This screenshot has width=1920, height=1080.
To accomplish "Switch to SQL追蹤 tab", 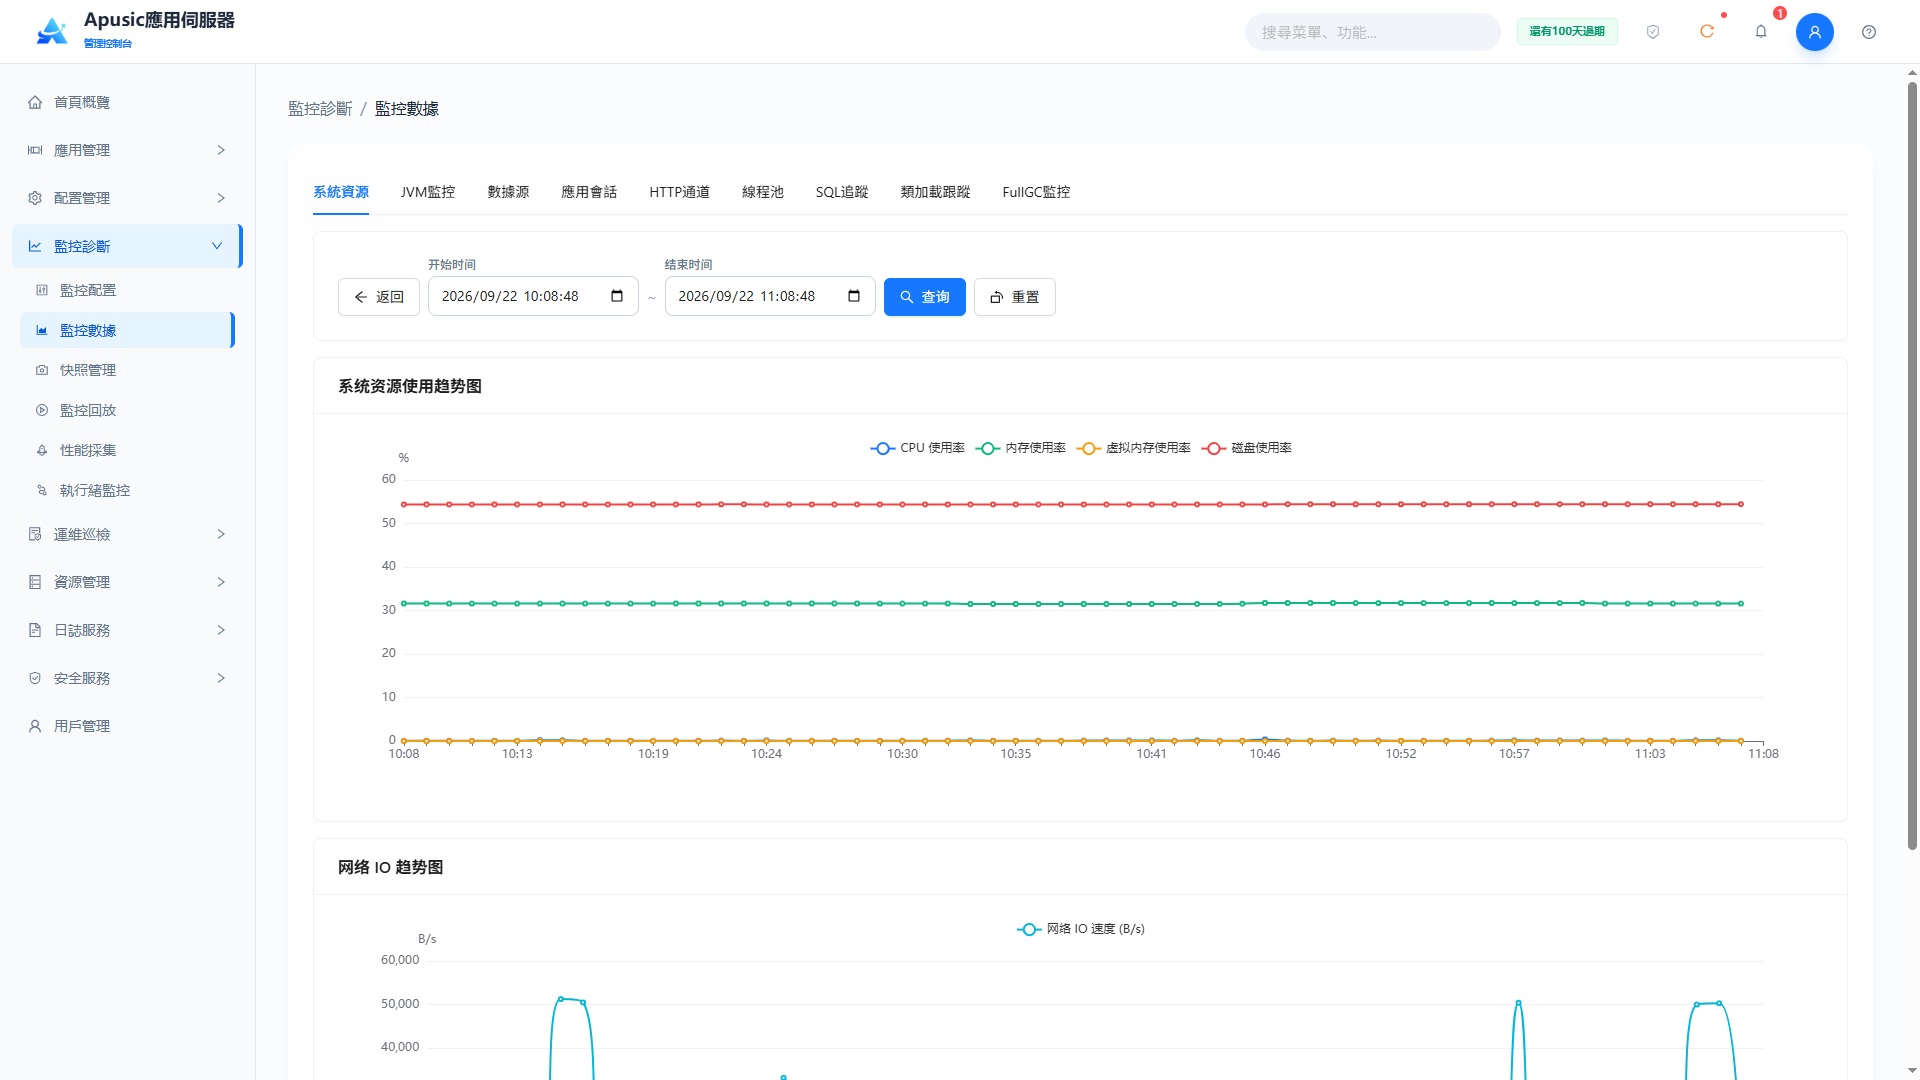I will [x=842, y=192].
